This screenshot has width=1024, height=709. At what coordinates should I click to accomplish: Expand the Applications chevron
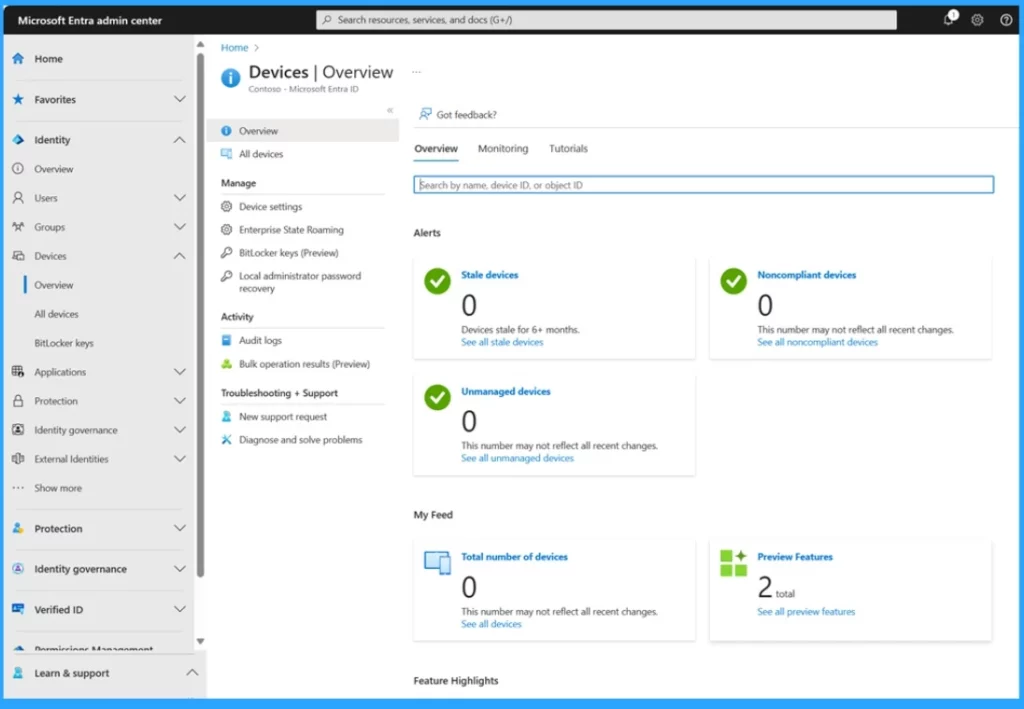pyautogui.click(x=180, y=371)
